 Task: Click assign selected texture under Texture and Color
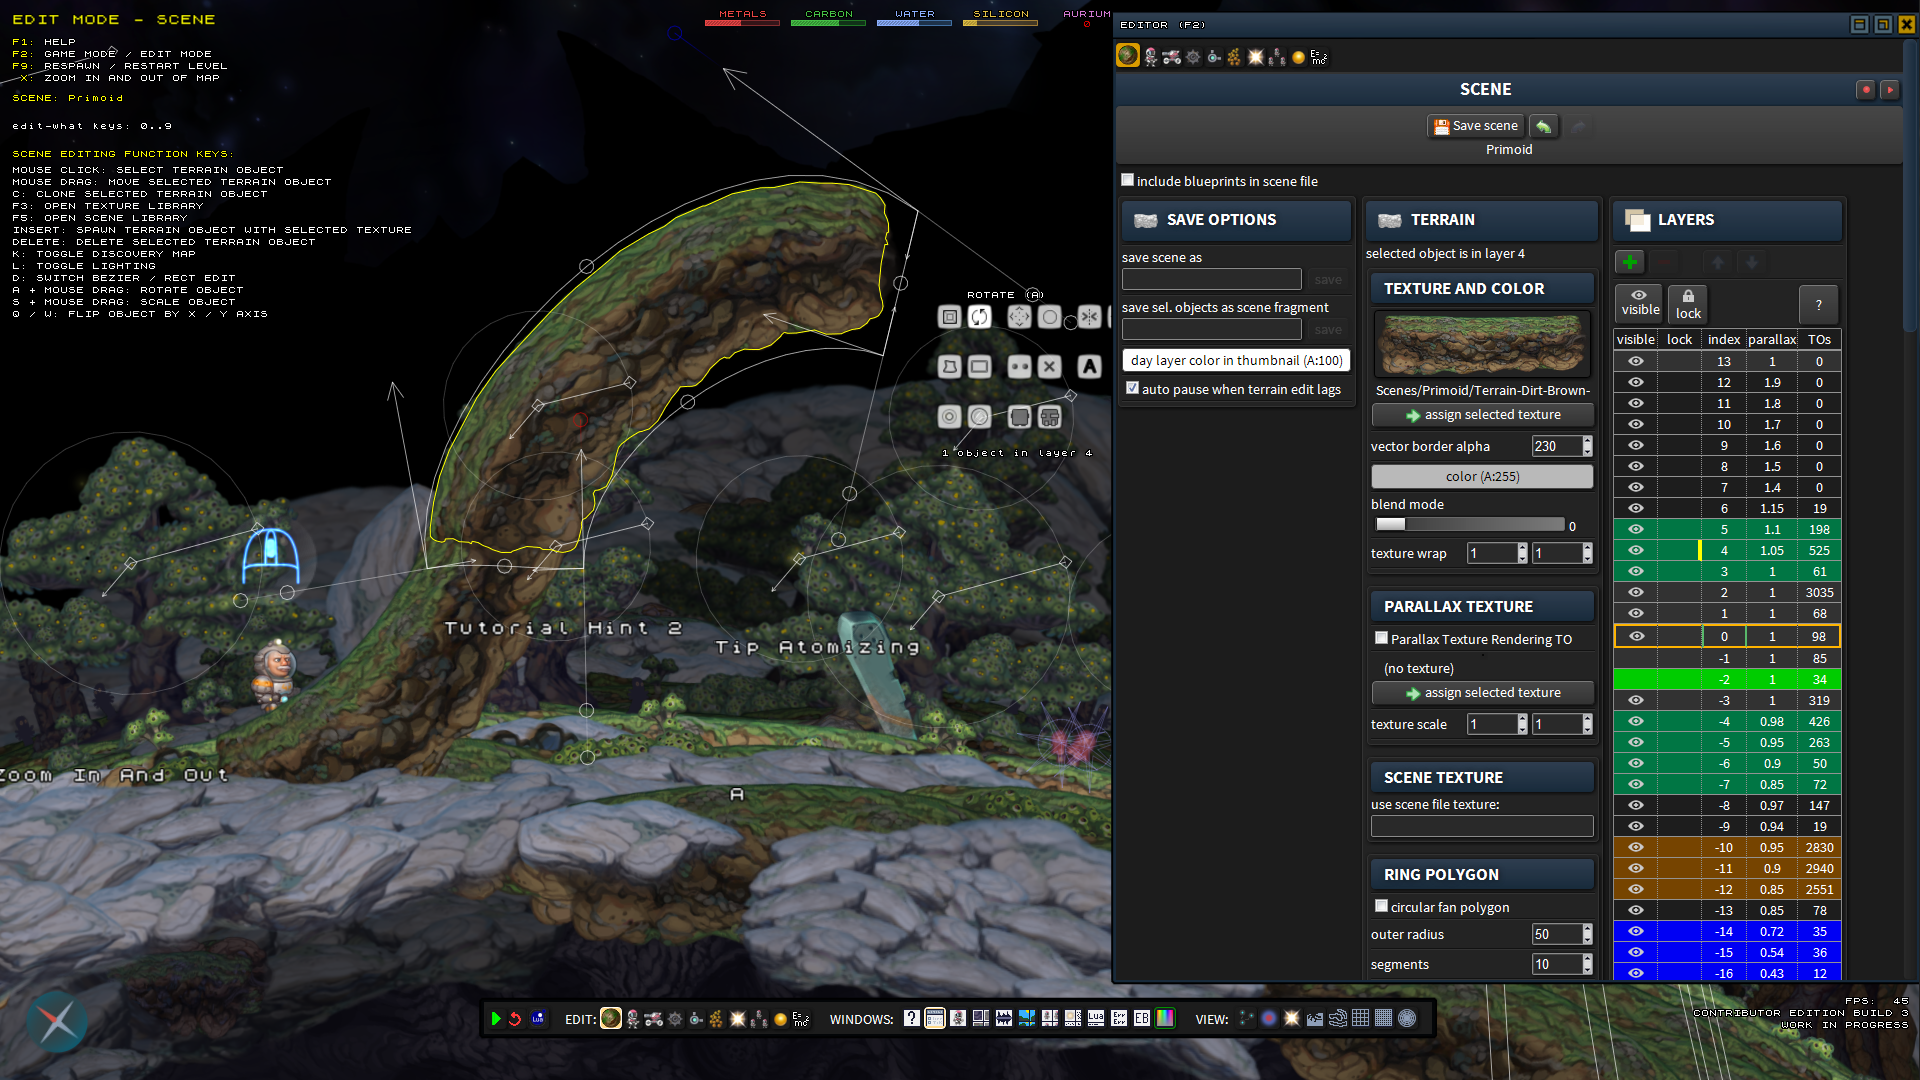[1482, 415]
